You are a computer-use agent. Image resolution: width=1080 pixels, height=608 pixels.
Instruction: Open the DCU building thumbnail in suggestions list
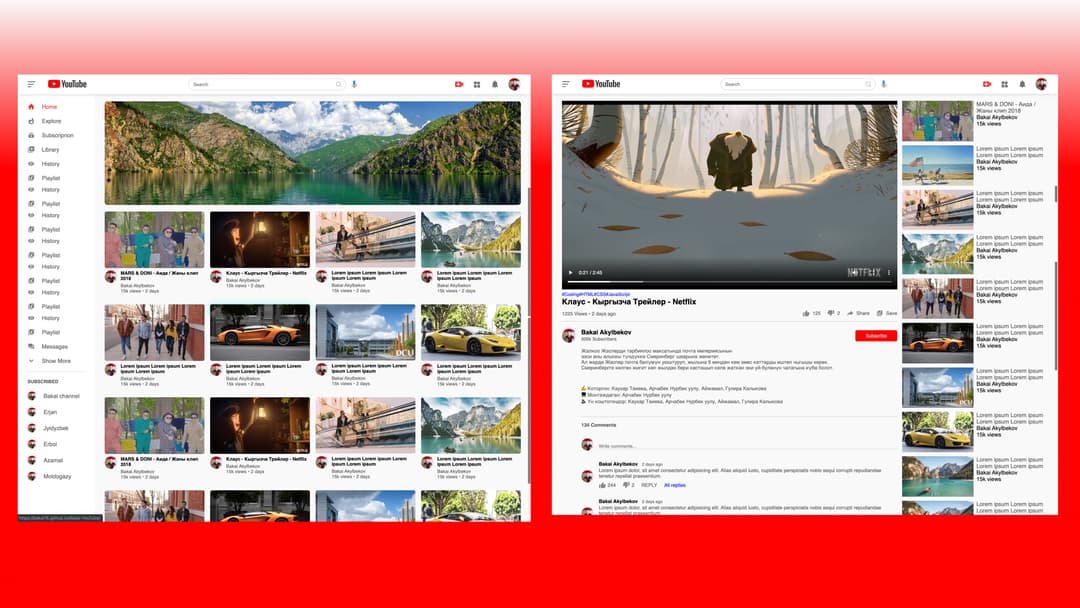pos(937,387)
